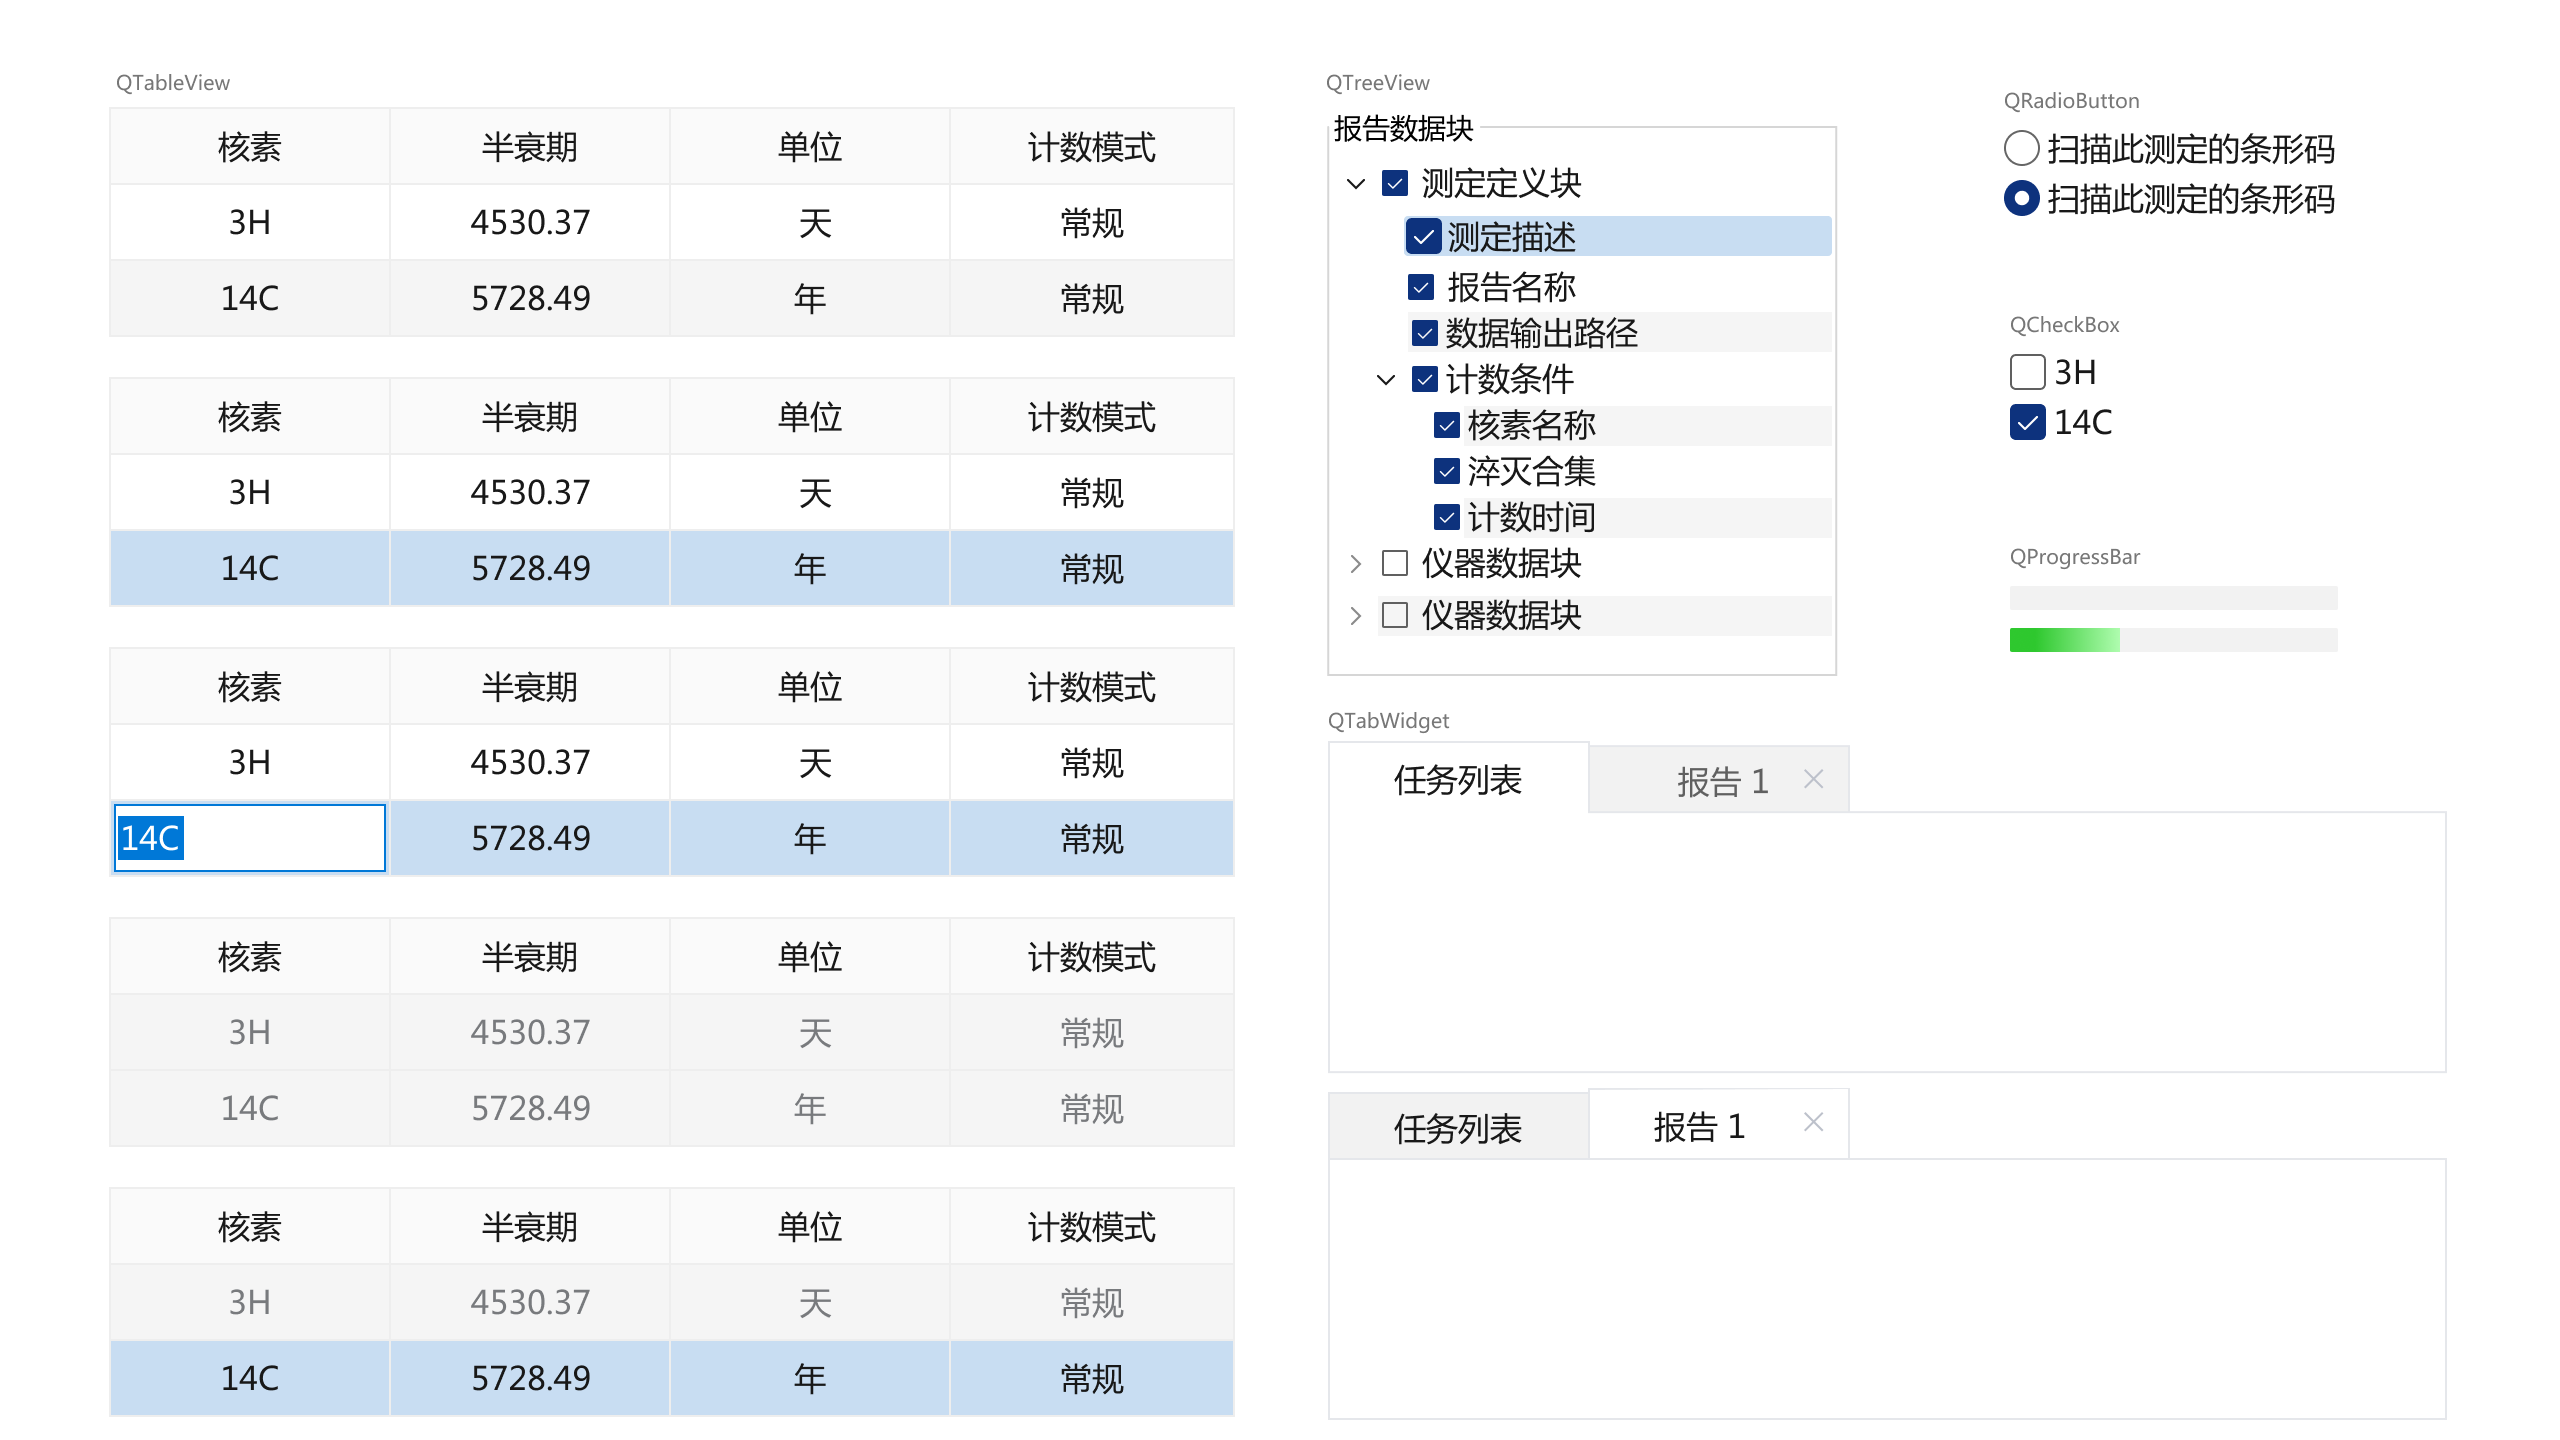Click the 14C cell edit field

pyautogui.click(x=250, y=838)
